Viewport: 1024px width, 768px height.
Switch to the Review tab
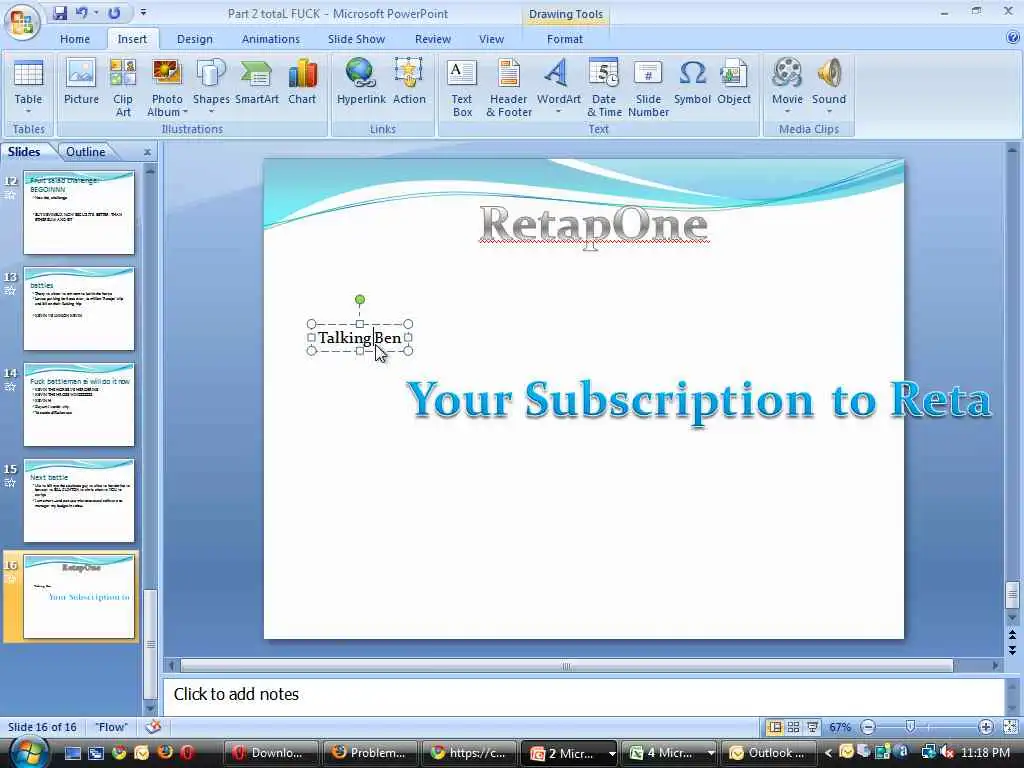[432, 39]
